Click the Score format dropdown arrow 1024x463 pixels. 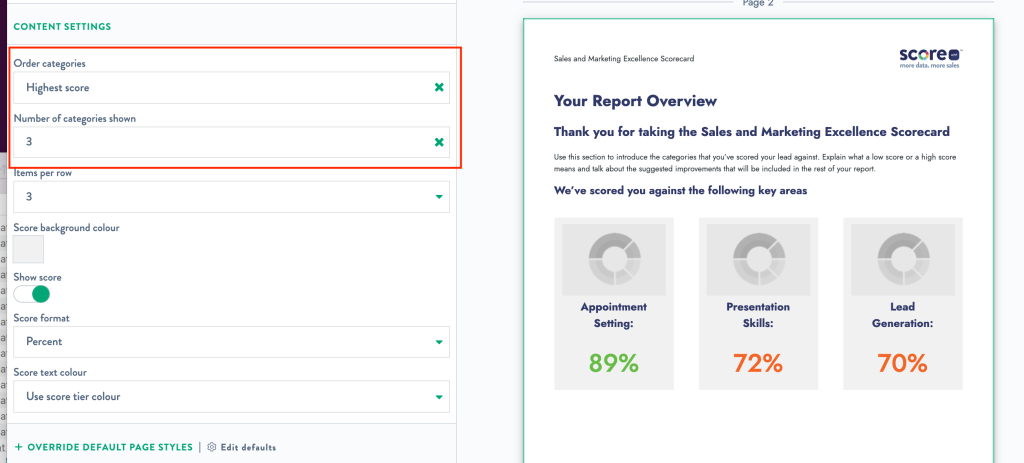439,342
